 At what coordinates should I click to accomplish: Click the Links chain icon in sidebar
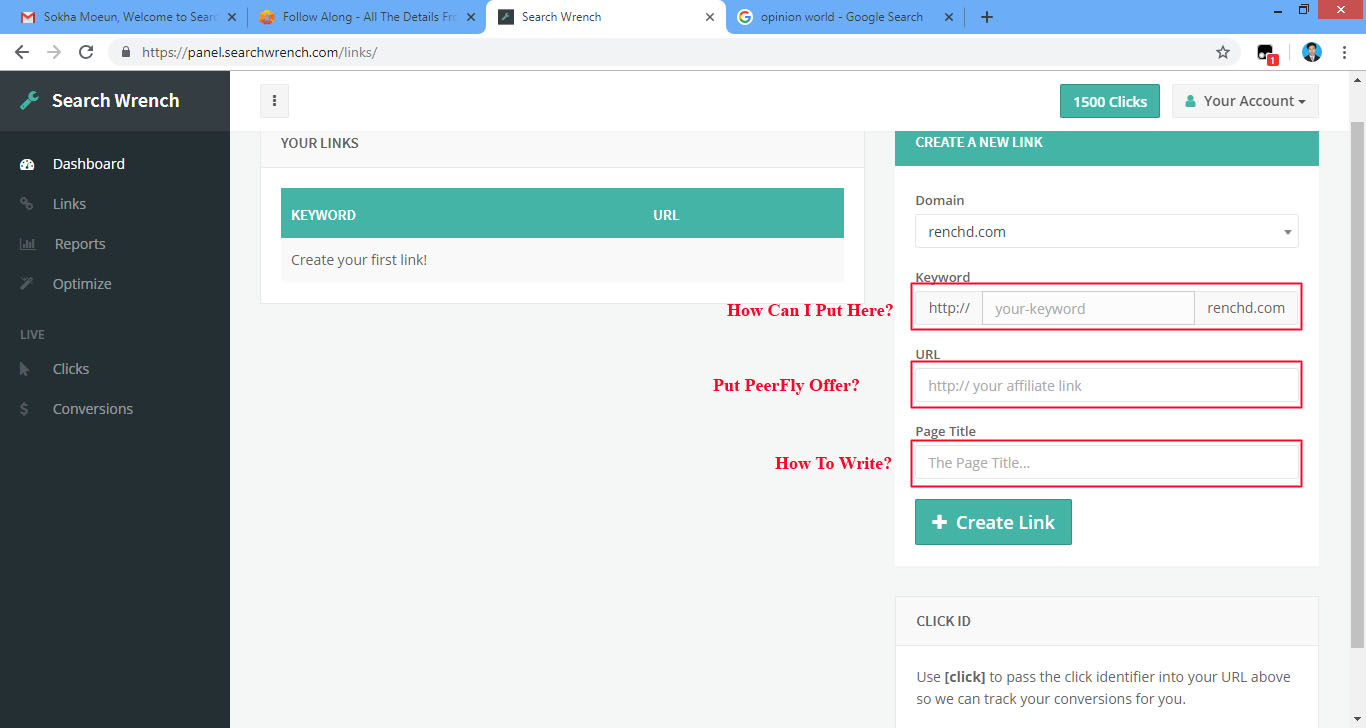(27, 204)
